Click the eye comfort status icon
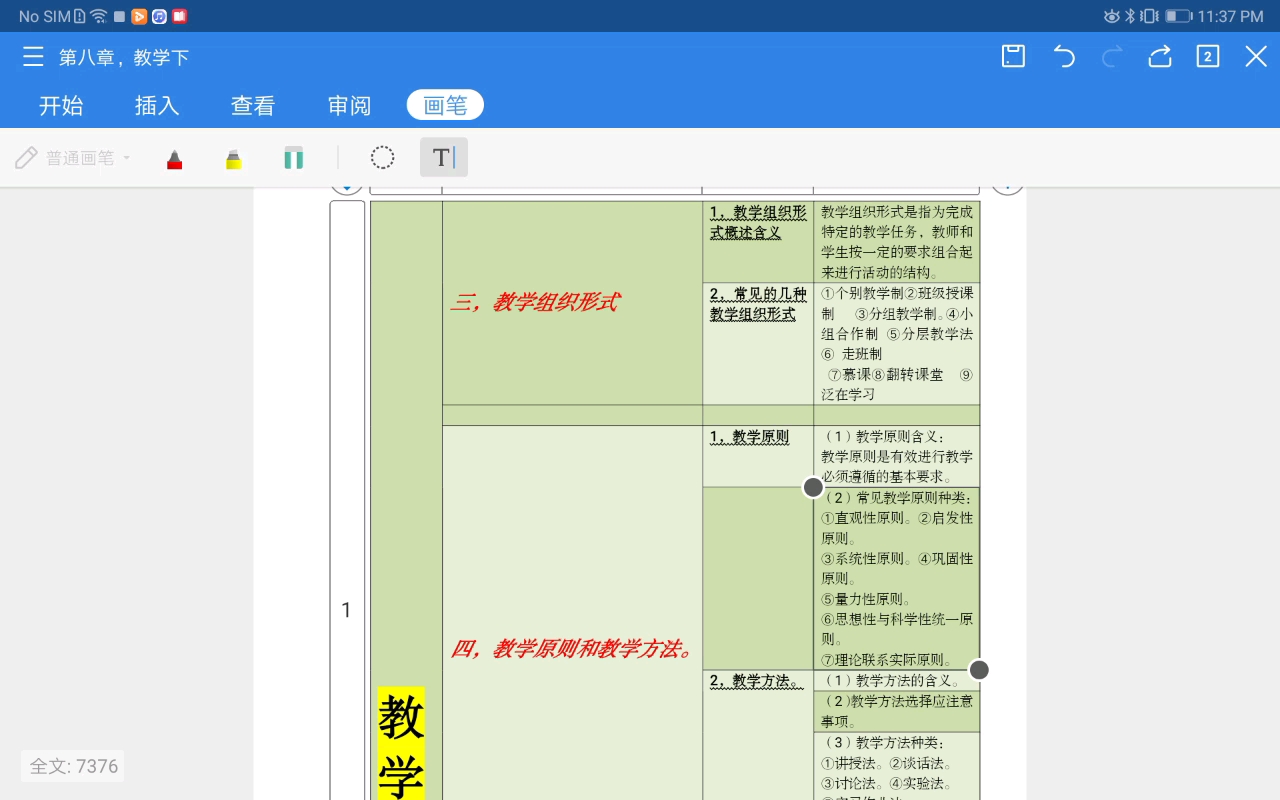Viewport: 1280px width, 800px height. (1111, 16)
